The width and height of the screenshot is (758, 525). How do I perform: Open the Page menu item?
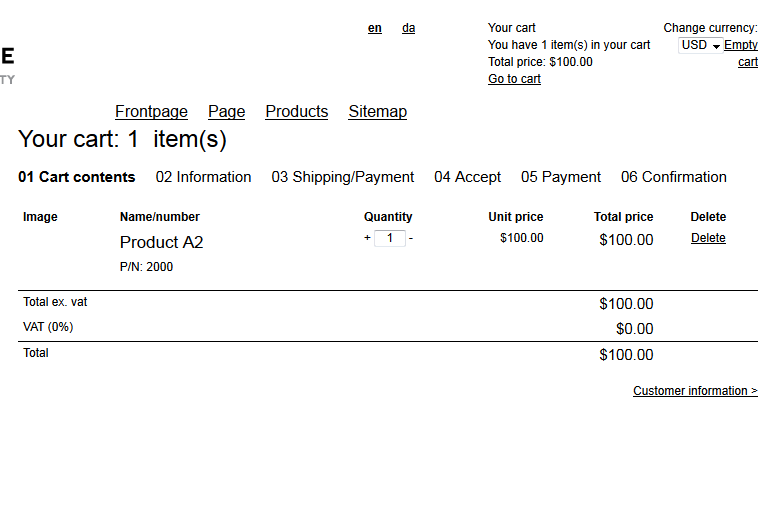[x=227, y=112]
